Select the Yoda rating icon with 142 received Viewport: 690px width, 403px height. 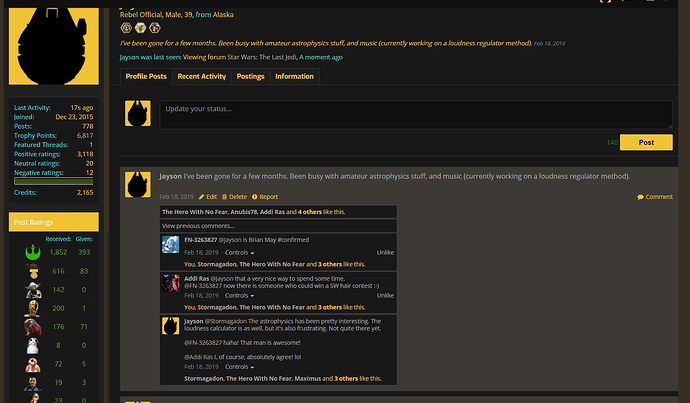(33, 289)
